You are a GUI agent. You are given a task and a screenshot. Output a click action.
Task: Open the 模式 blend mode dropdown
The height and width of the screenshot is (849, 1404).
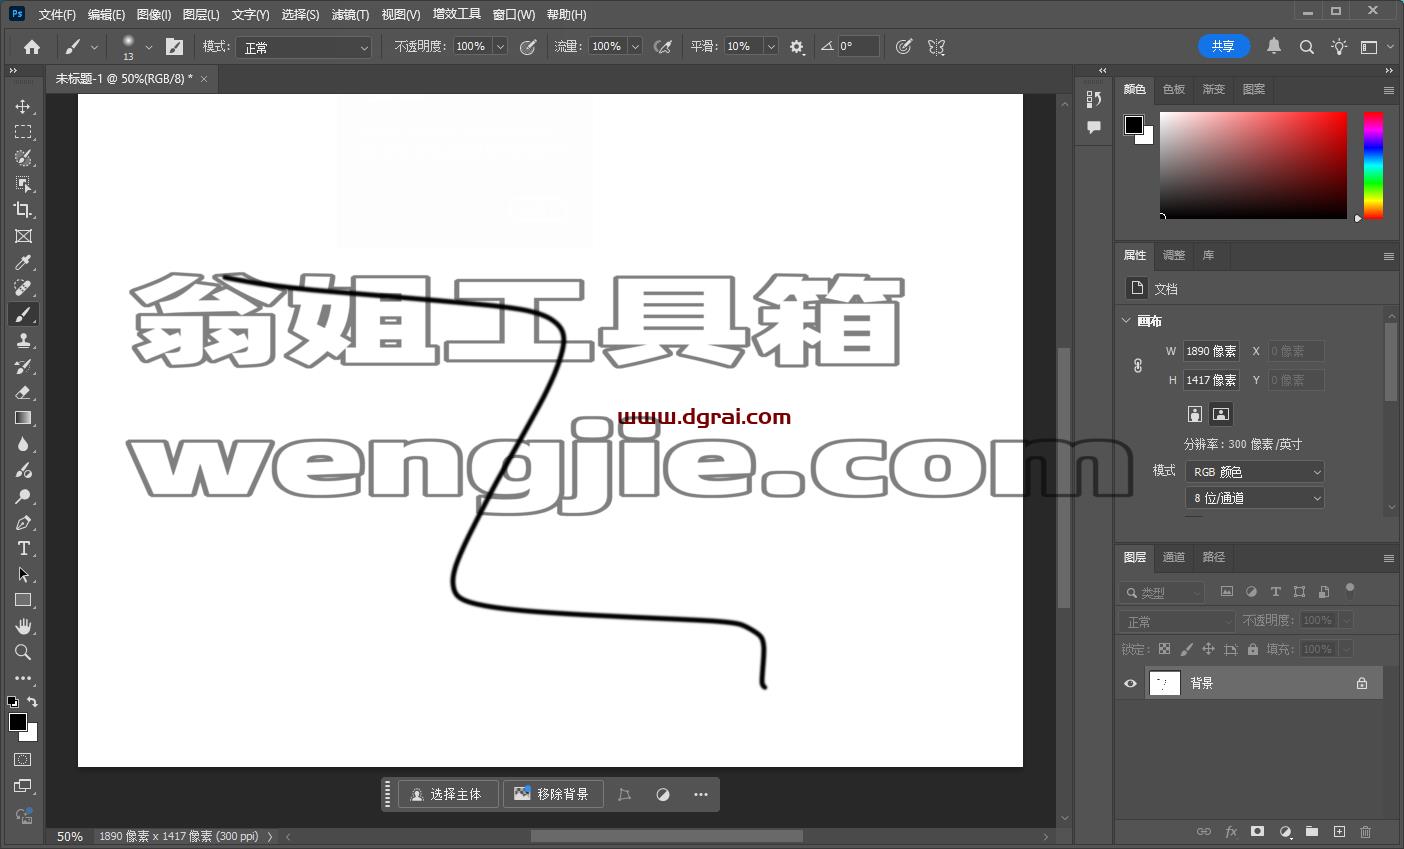304,47
